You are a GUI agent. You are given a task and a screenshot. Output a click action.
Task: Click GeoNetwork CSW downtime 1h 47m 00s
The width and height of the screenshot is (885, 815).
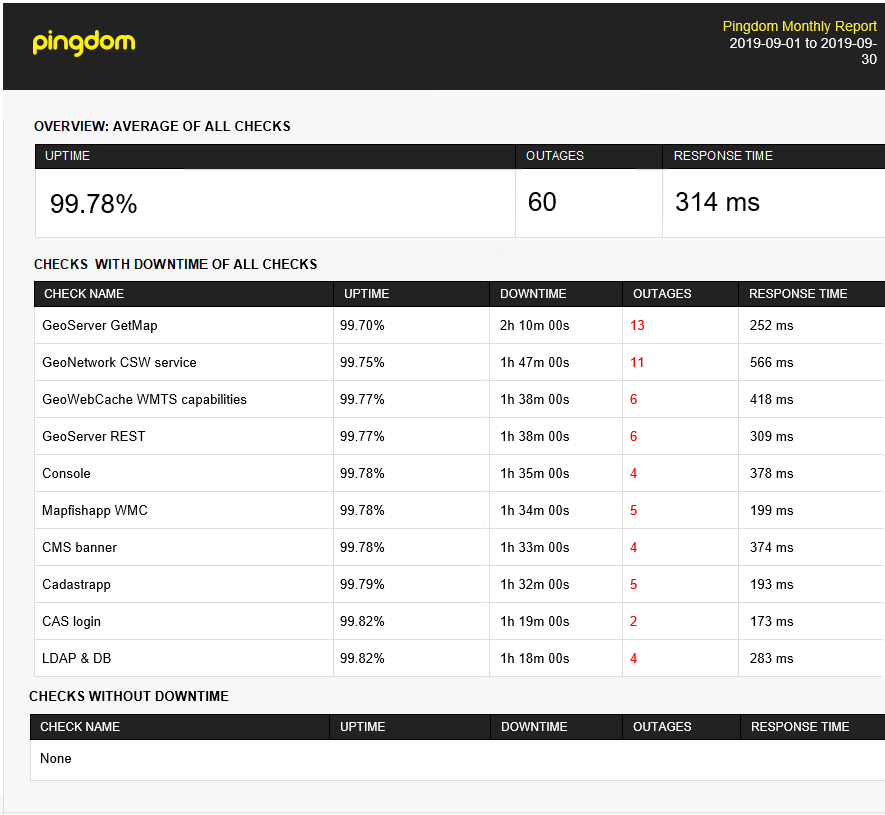[534, 362]
